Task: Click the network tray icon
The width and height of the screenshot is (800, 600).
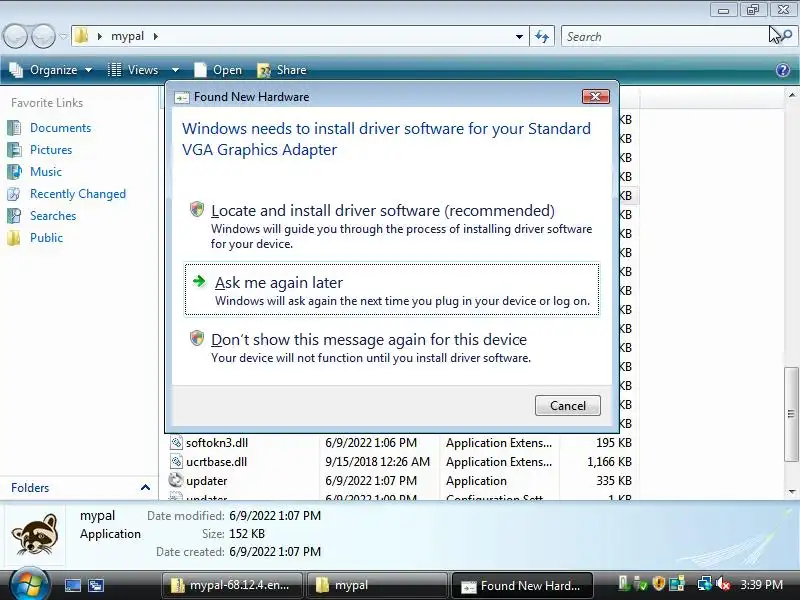Action: 705,583
